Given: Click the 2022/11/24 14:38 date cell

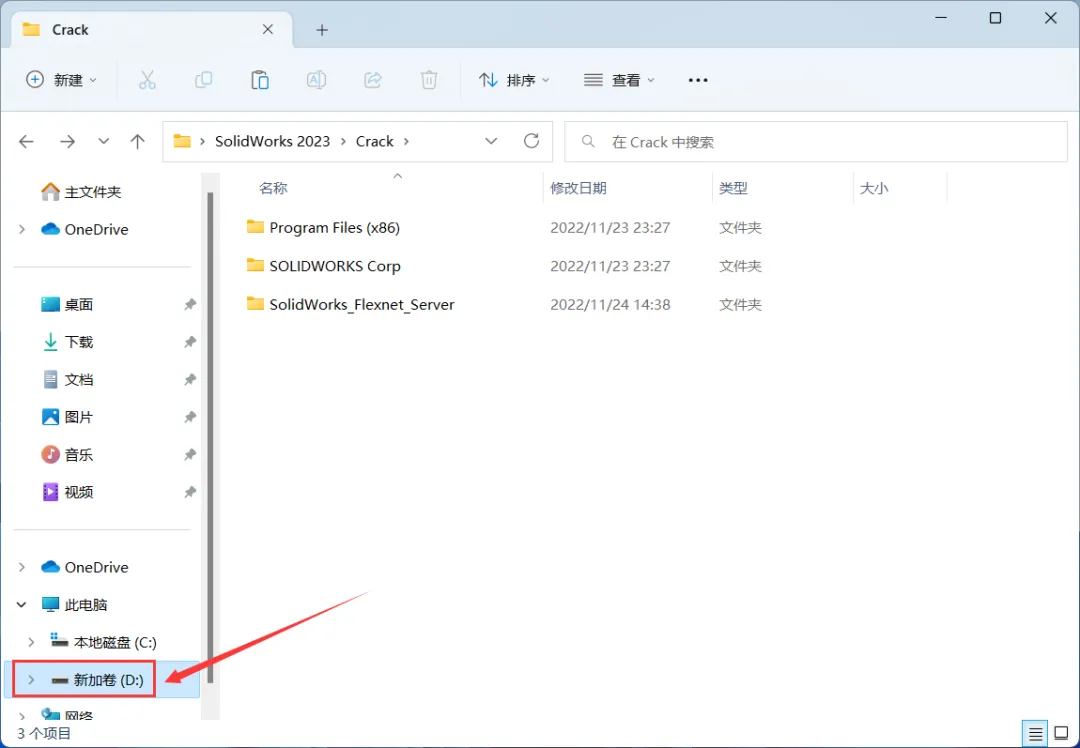Looking at the screenshot, I should click(610, 304).
